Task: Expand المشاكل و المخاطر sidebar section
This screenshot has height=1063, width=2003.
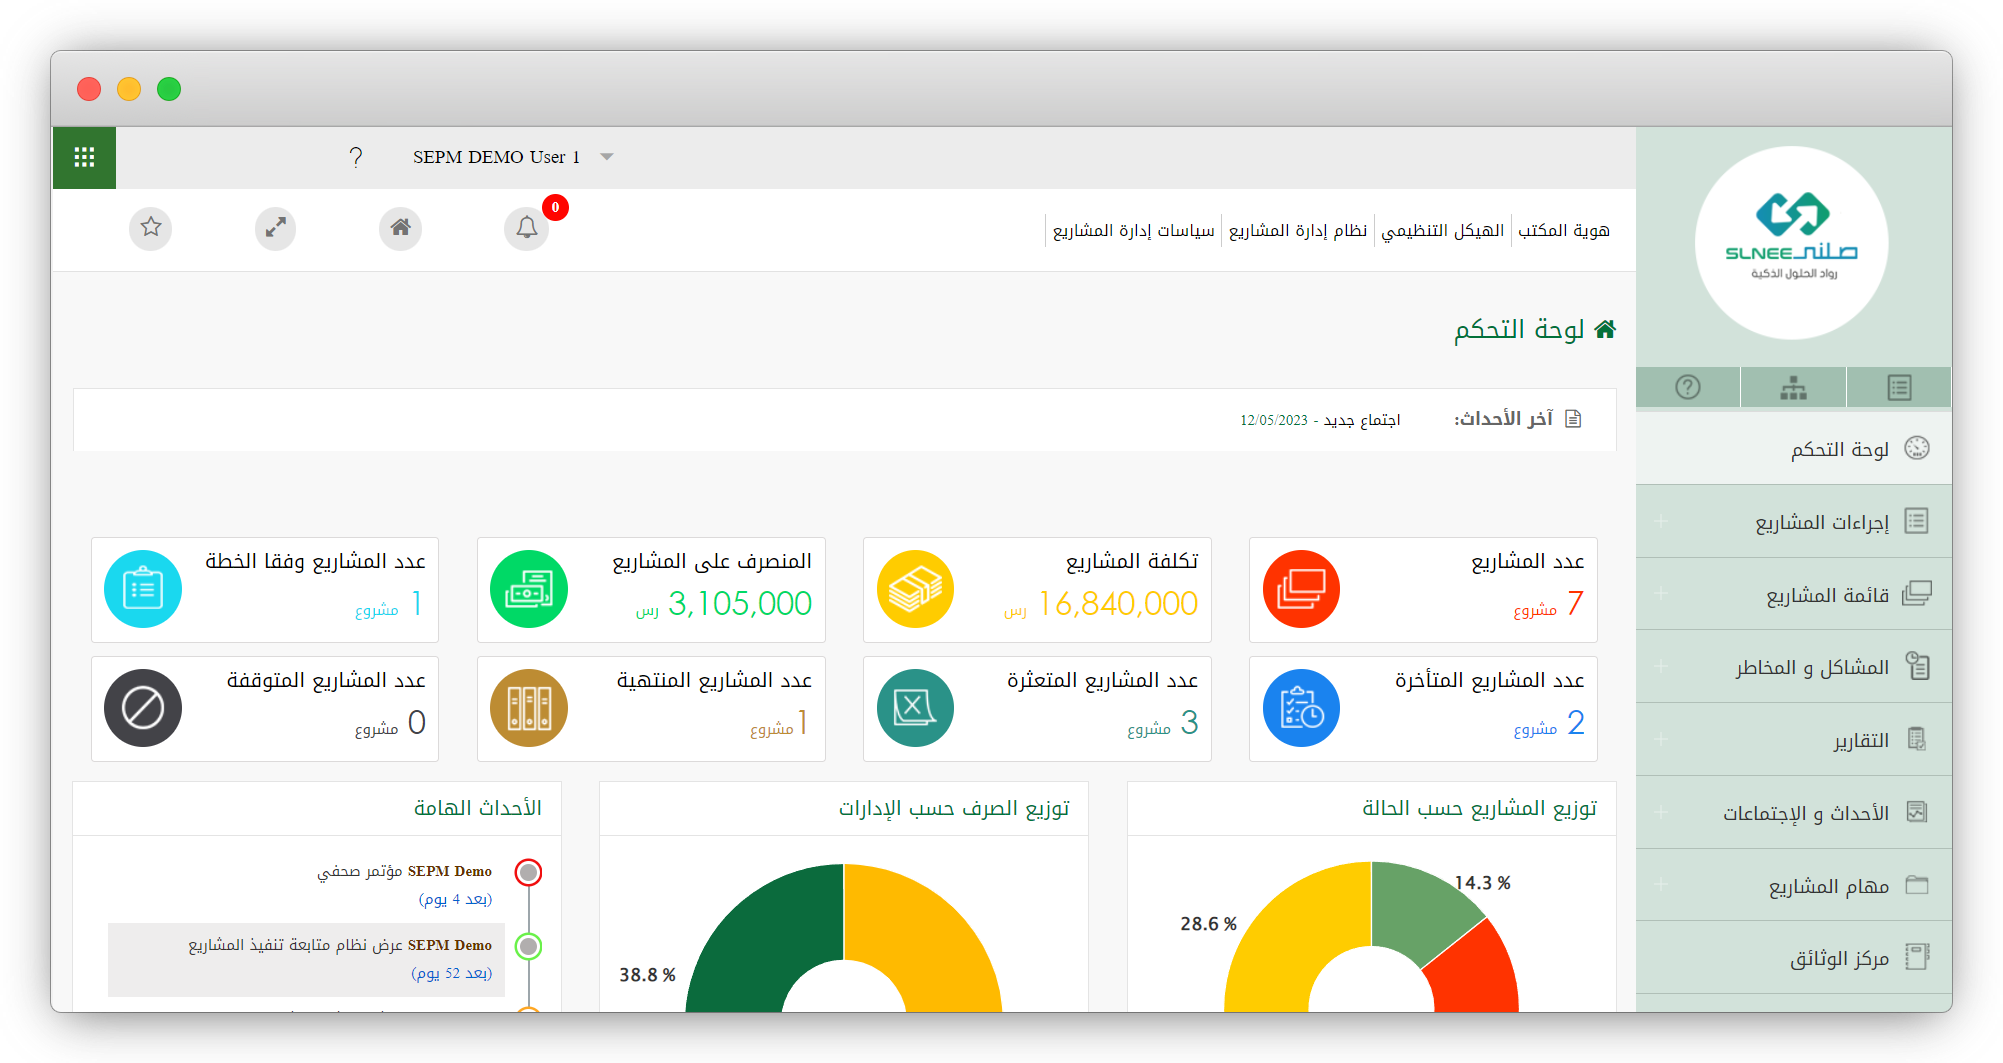Action: [x=1811, y=667]
